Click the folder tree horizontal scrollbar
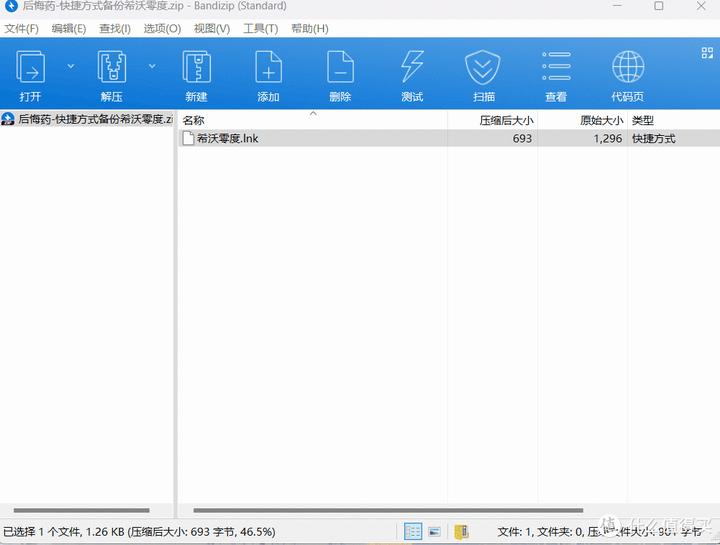 [82, 510]
